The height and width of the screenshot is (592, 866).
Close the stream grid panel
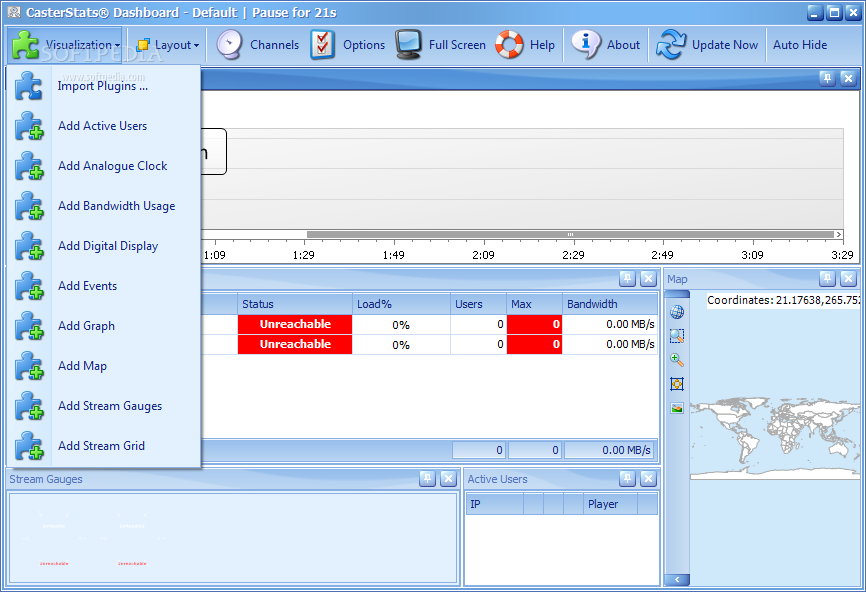tap(648, 279)
